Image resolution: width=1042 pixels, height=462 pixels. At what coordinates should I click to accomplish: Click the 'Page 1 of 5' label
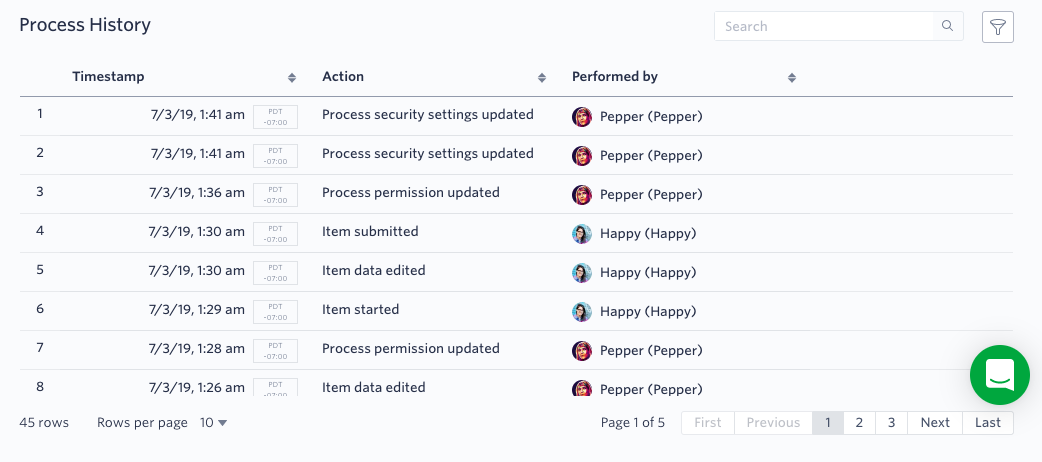(633, 423)
